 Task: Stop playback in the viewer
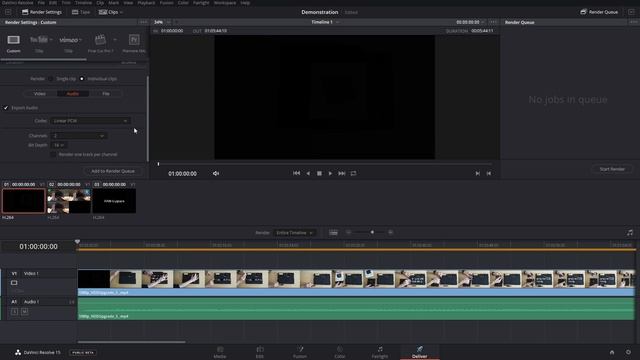point(319,173)
